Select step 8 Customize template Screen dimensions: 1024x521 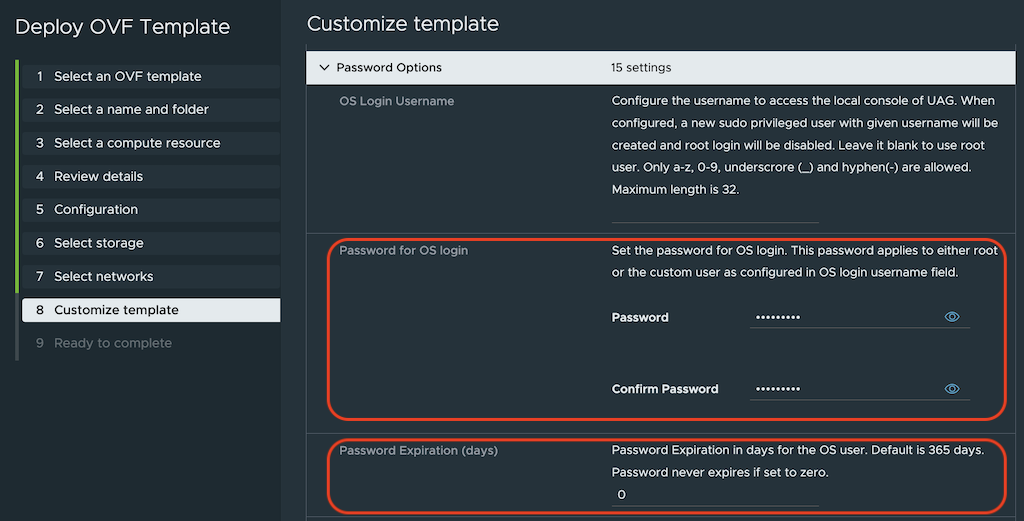116,310
